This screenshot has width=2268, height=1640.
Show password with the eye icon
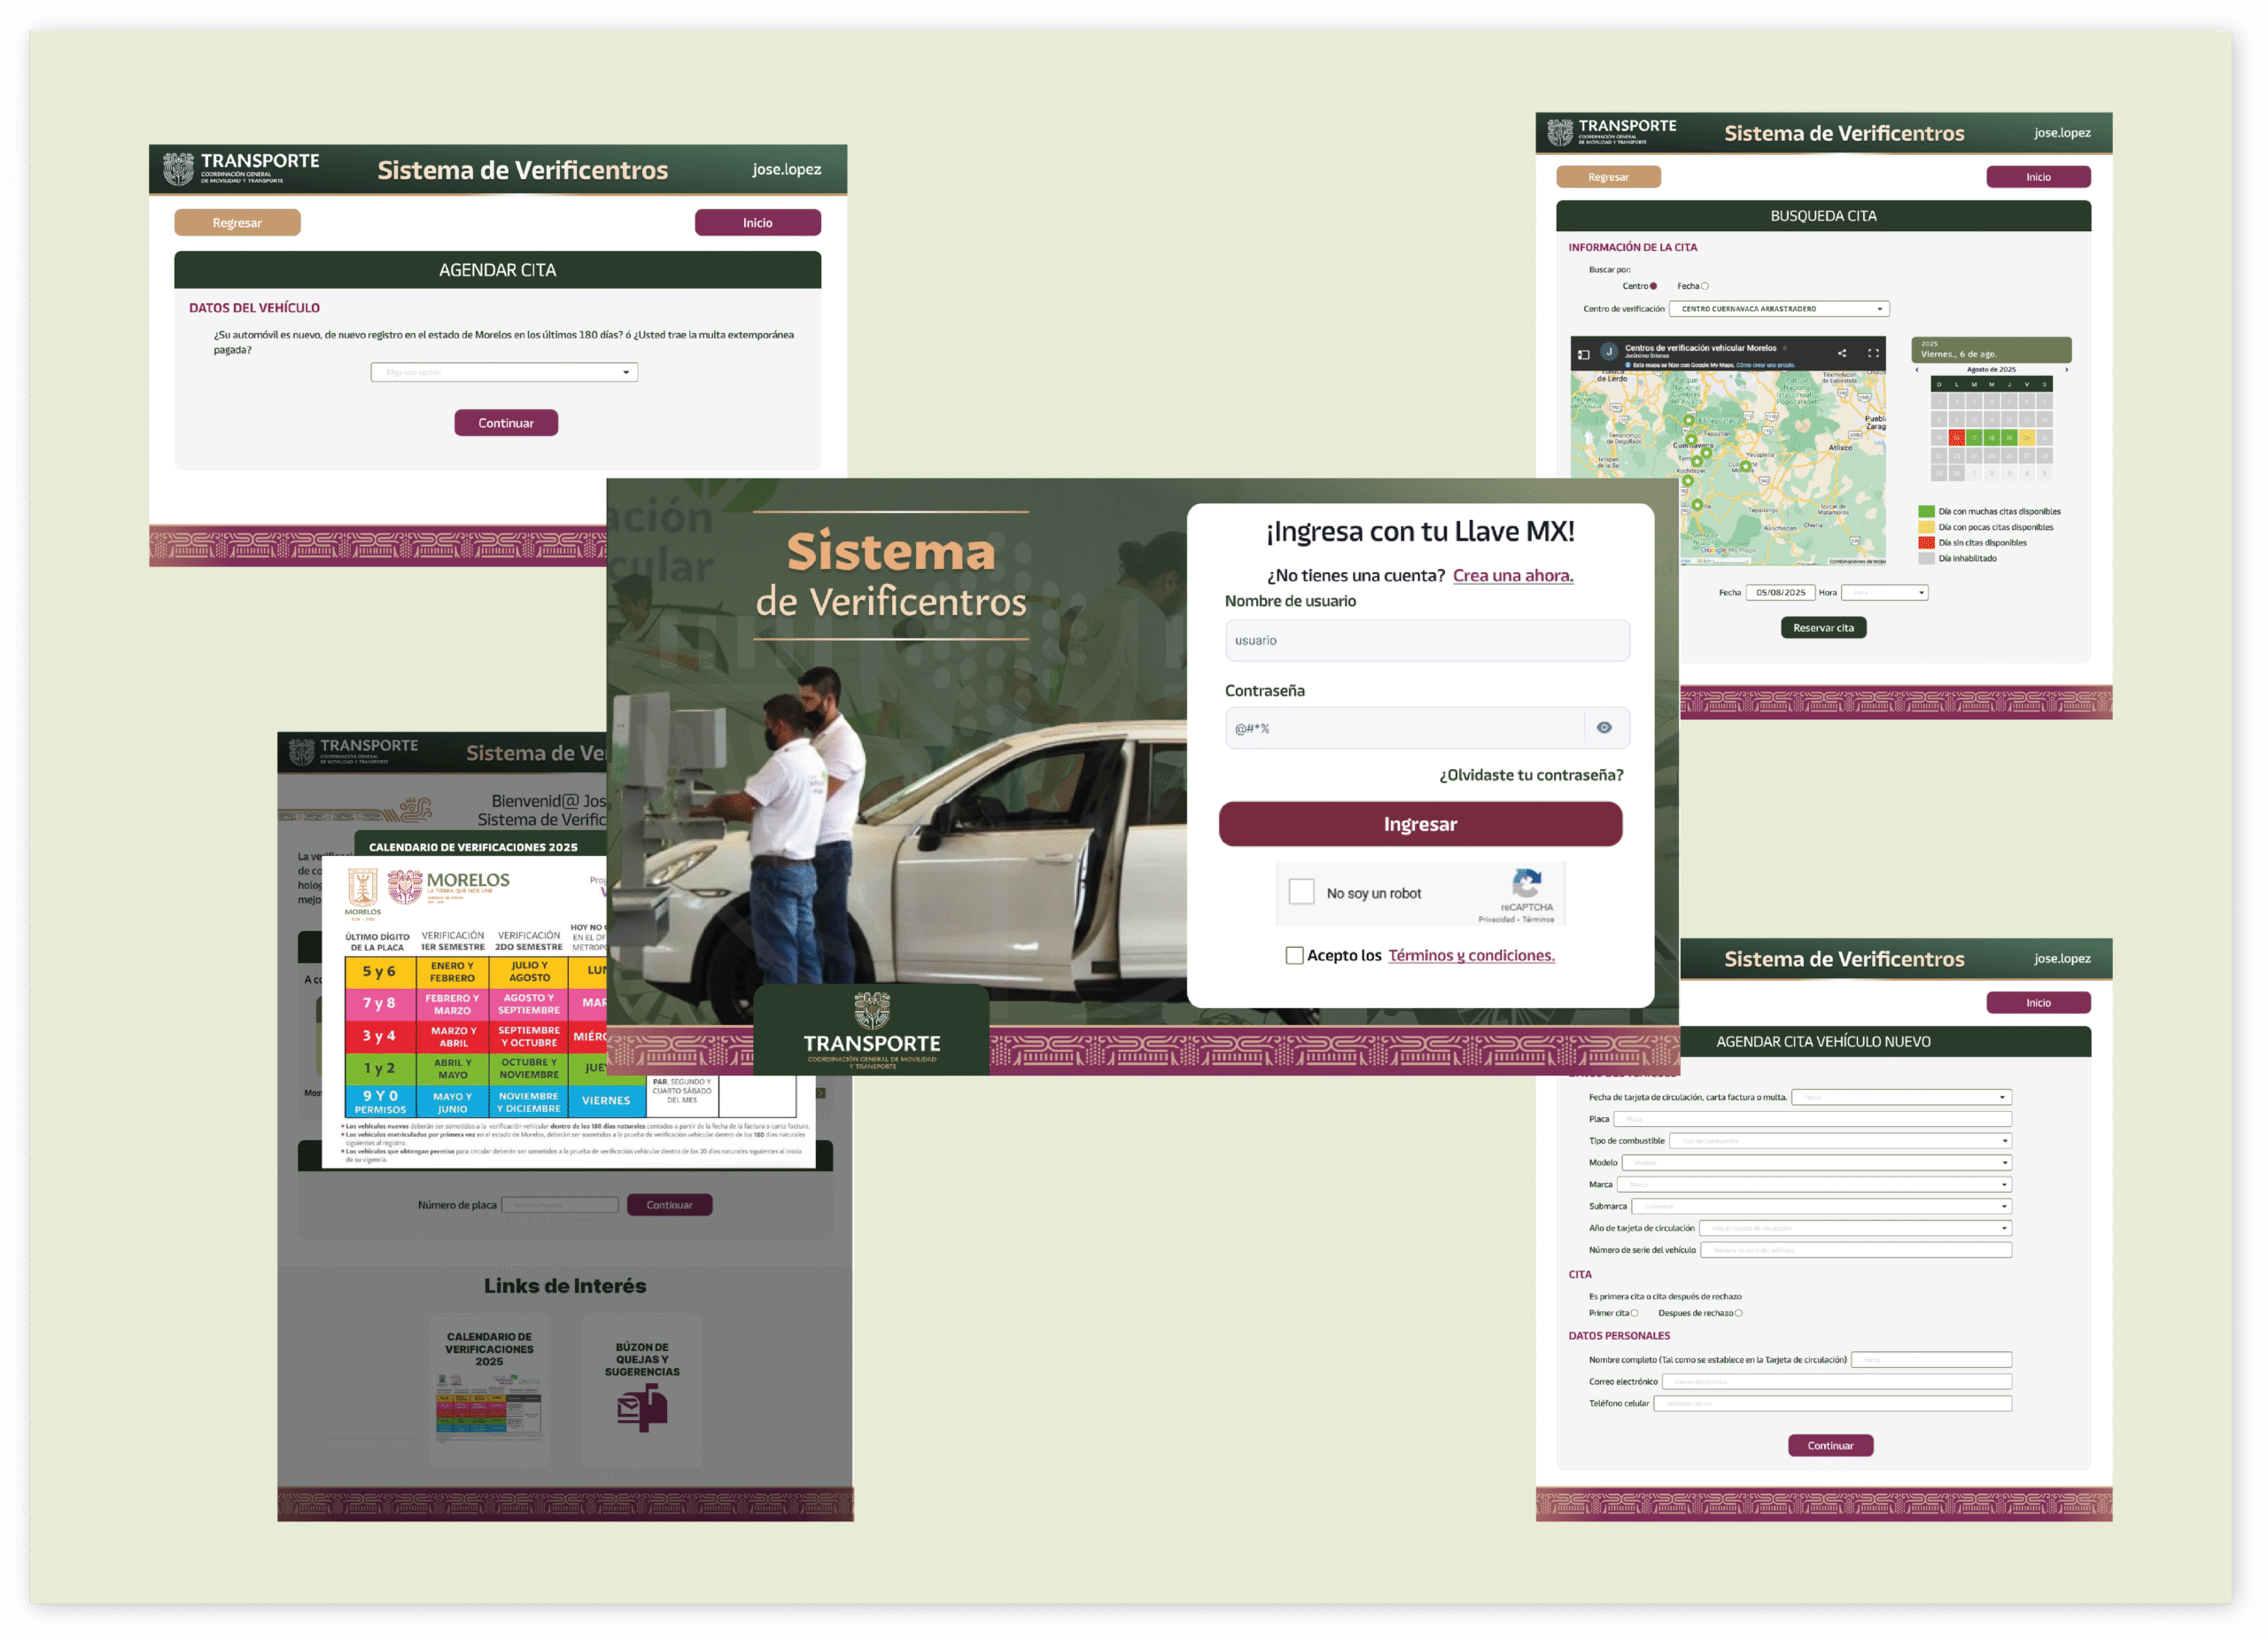pyautogui.click(x=1604, y=728)
